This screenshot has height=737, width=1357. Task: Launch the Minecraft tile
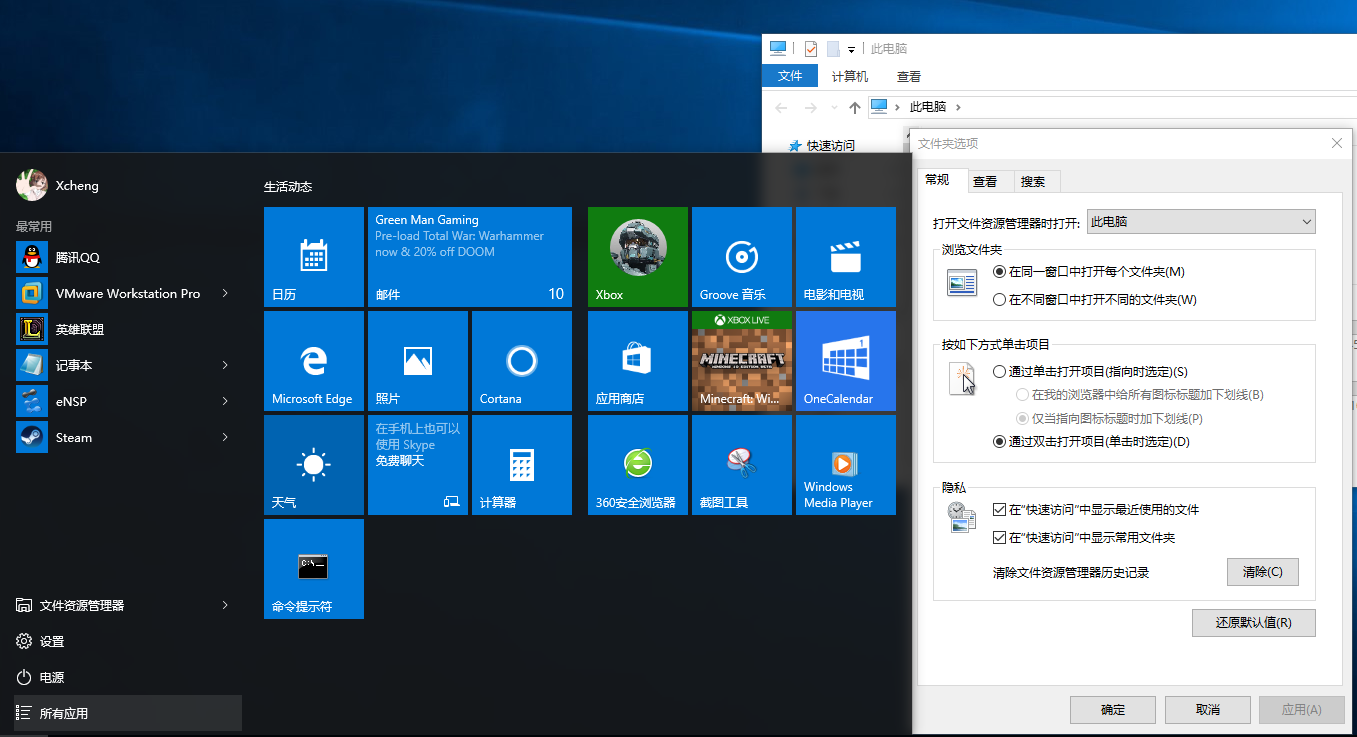coord(742,361)
